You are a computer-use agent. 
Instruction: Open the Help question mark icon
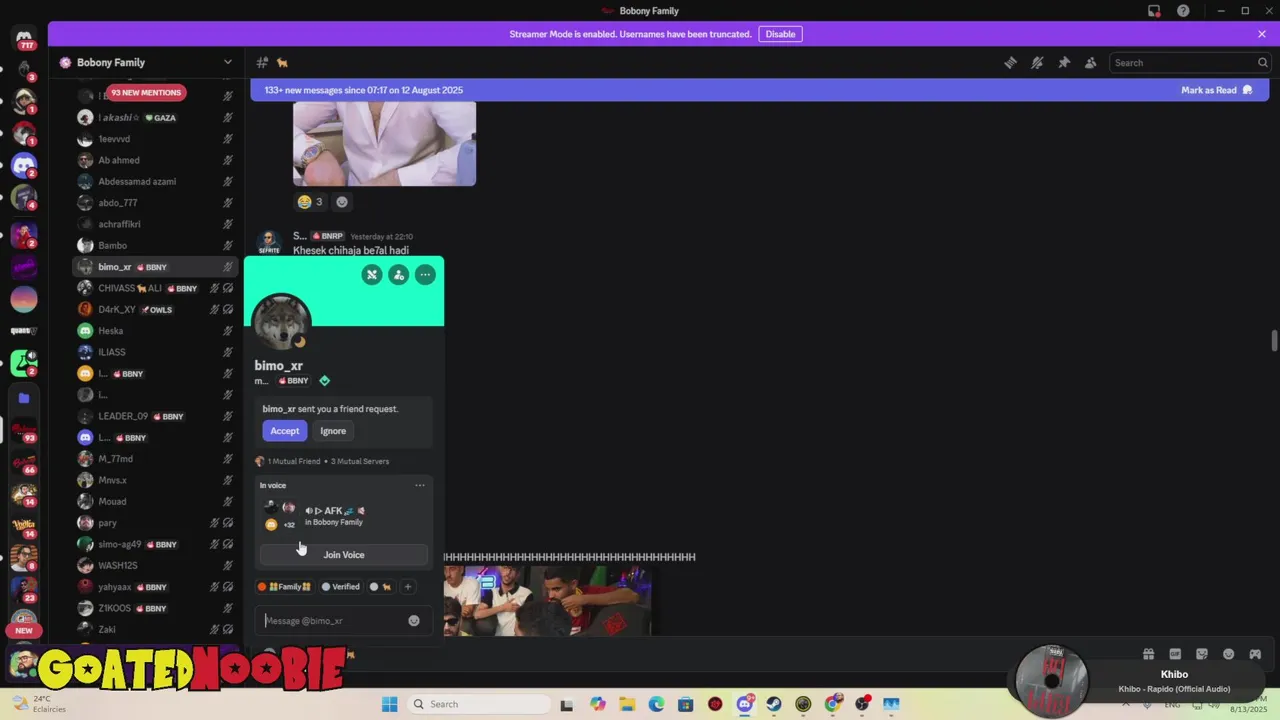1183,11
